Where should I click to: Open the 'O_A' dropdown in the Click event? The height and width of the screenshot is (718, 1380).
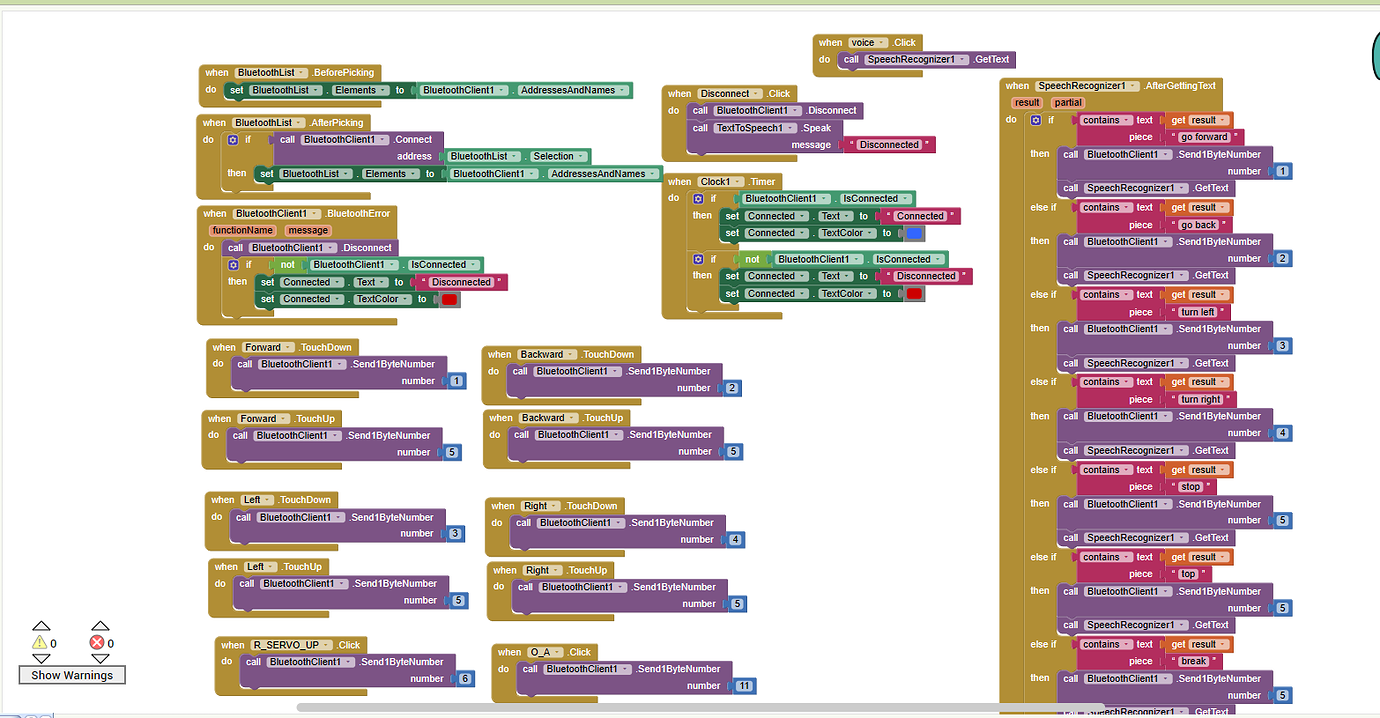click(x=544, y=652)
